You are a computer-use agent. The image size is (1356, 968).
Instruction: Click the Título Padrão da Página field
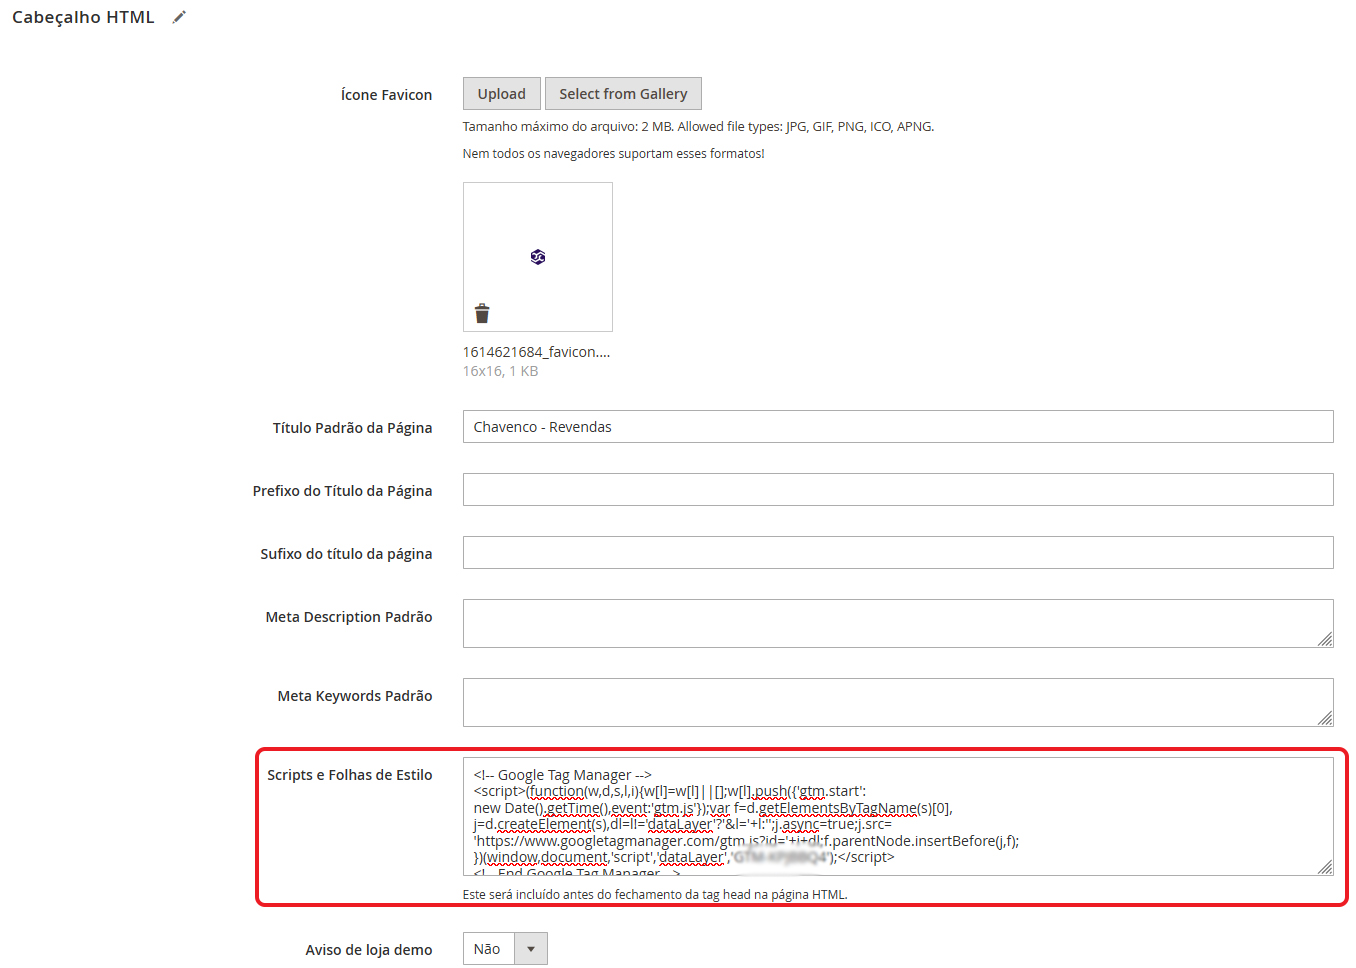898,427
